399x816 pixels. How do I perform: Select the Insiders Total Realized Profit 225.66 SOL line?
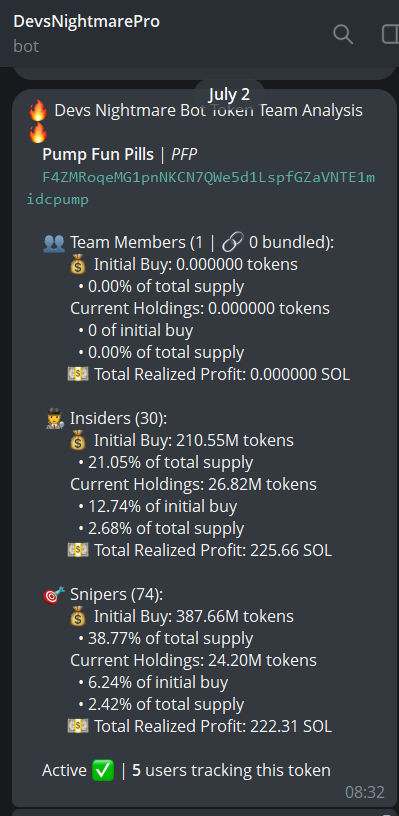(200, 550)
